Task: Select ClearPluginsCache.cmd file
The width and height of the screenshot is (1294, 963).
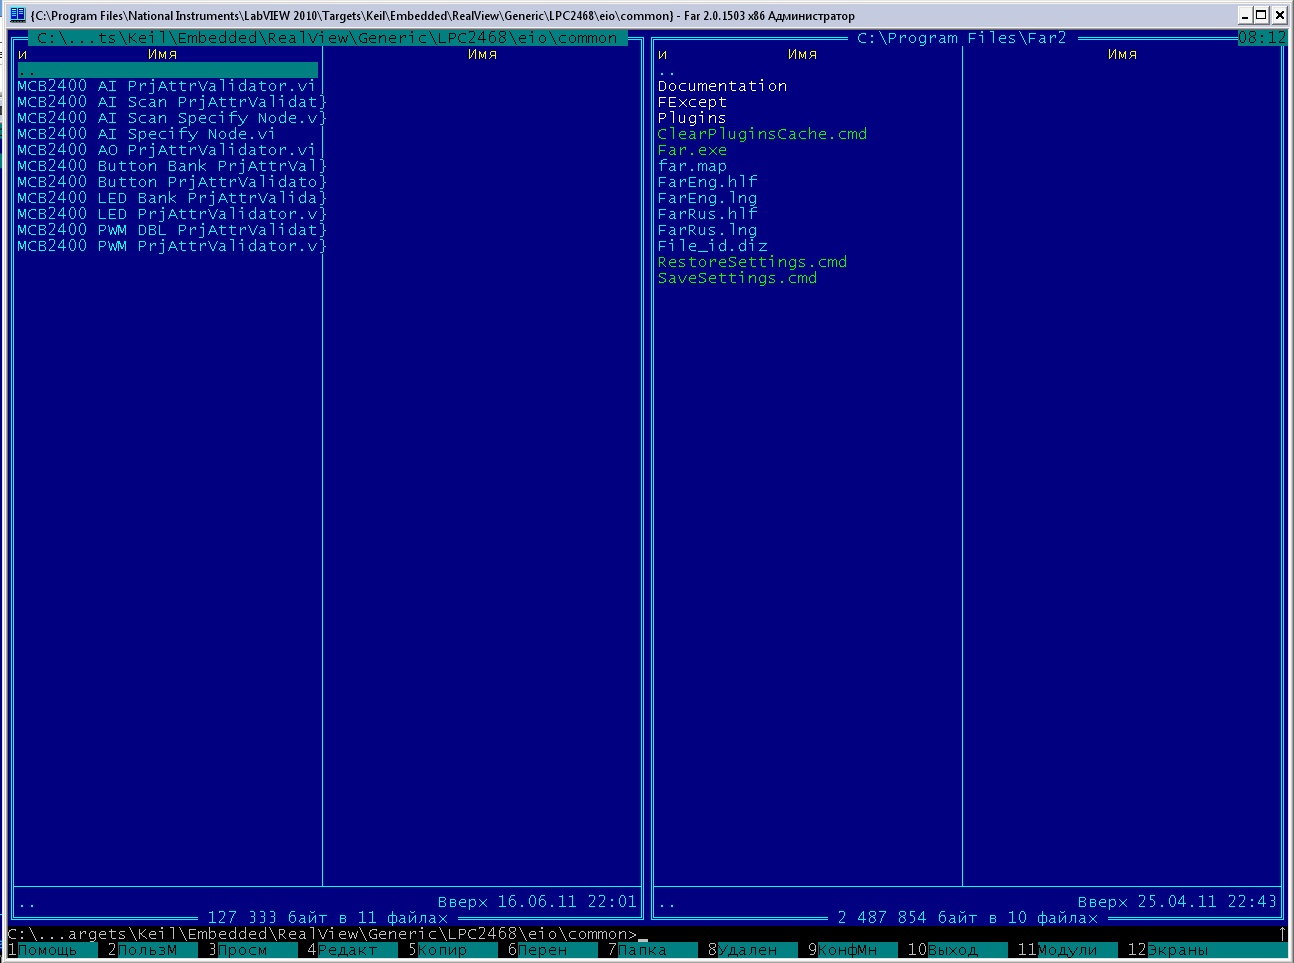Action: click(x=762, y=134)
